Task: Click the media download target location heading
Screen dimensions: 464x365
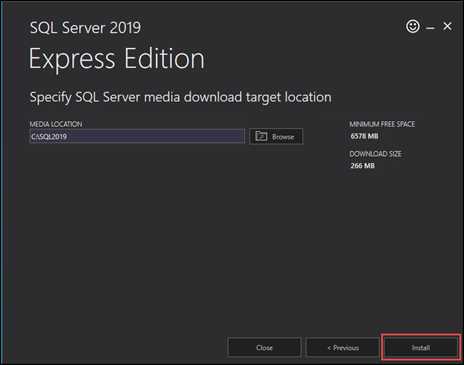Action: pyautogui.click(x=181, y=97)
